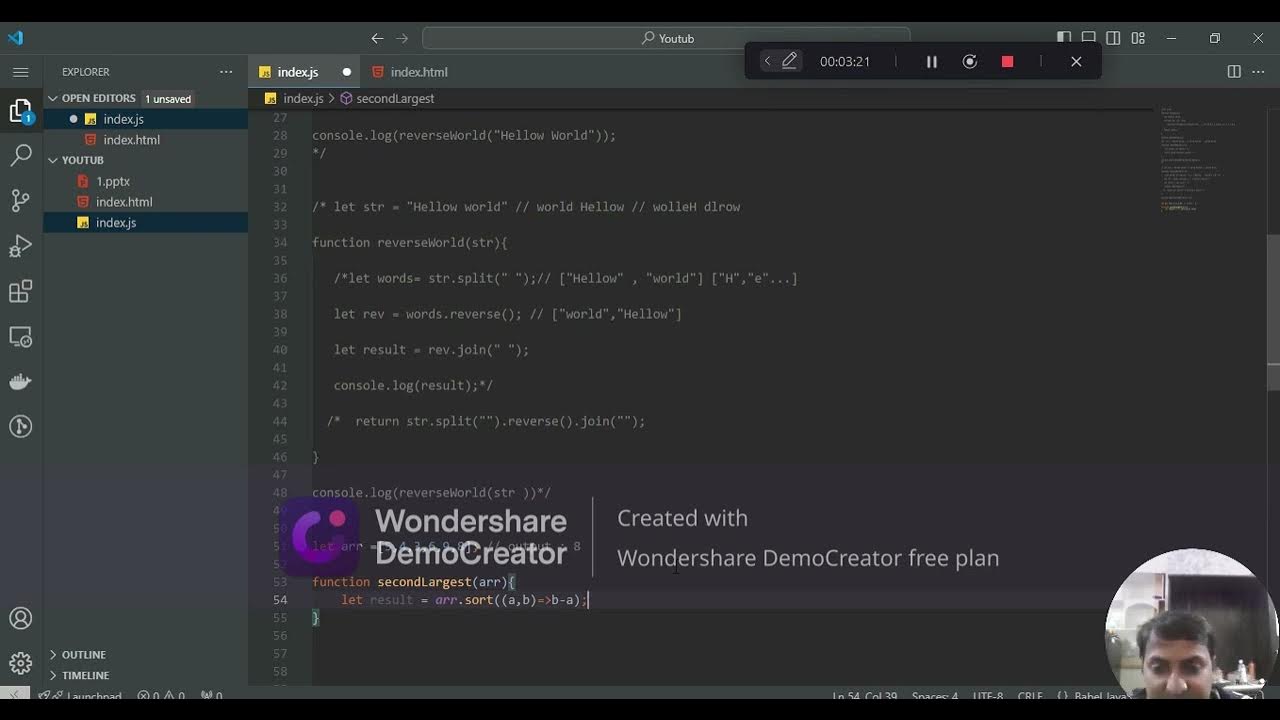Close the recording toolbar

(x=1076, y=61)
